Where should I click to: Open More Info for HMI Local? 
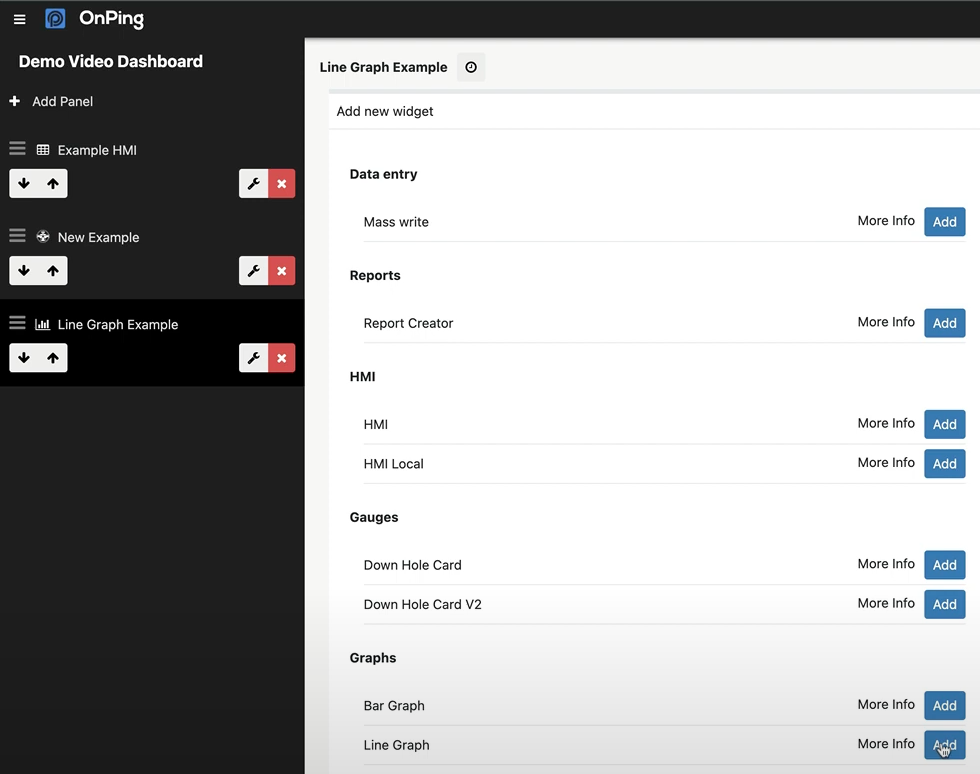click(886, 463)
